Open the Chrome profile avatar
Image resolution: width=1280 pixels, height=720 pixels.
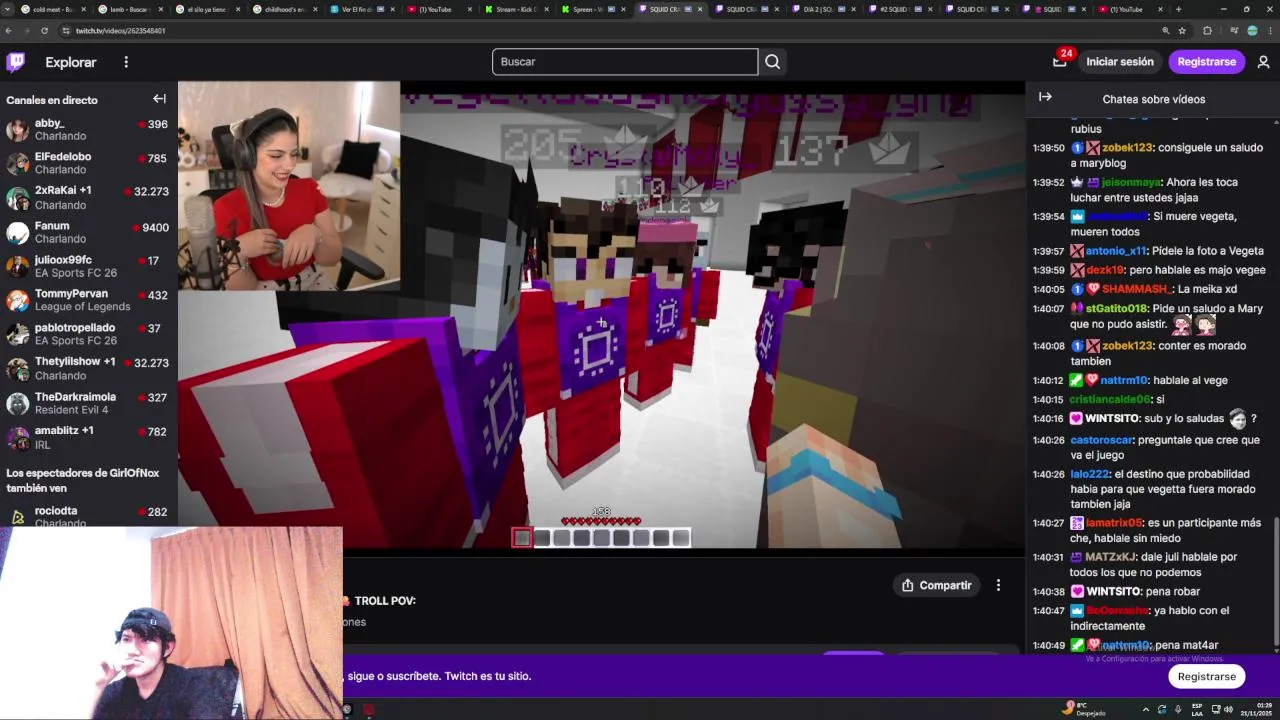1252,31
